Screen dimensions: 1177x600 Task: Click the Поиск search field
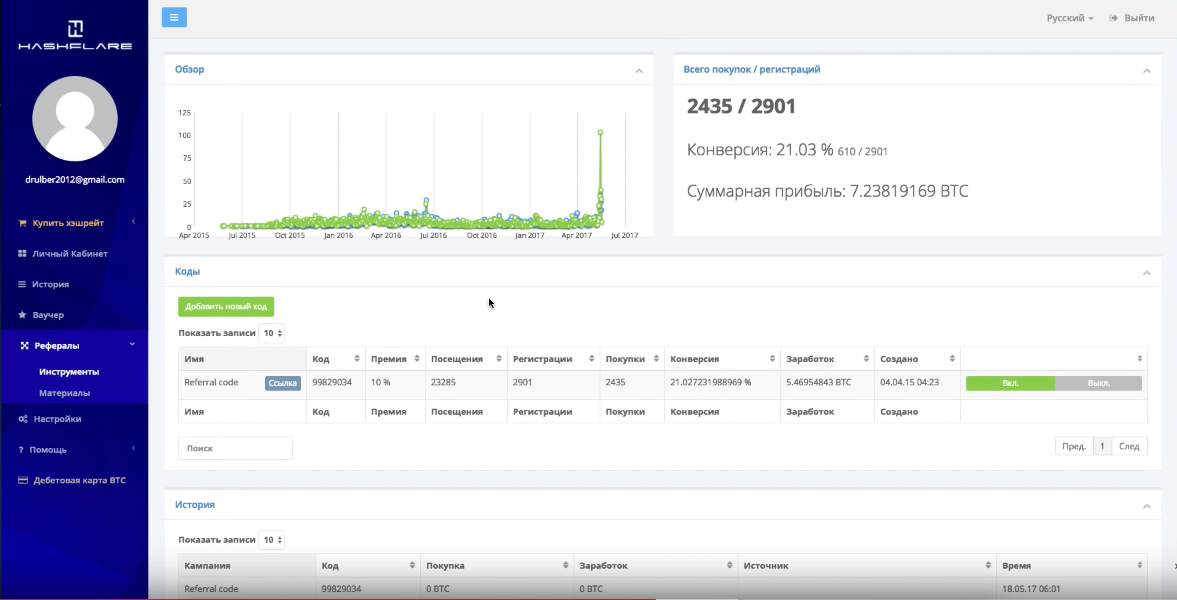pos(235,448)
